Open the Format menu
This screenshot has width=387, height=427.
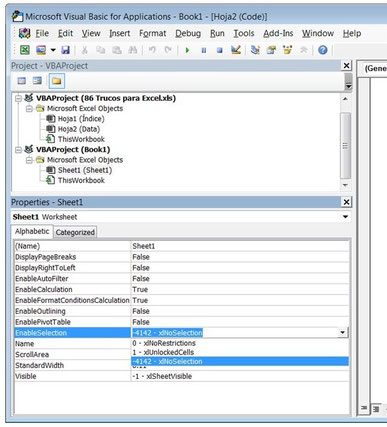pyautogui.click(x=153, y=33)
